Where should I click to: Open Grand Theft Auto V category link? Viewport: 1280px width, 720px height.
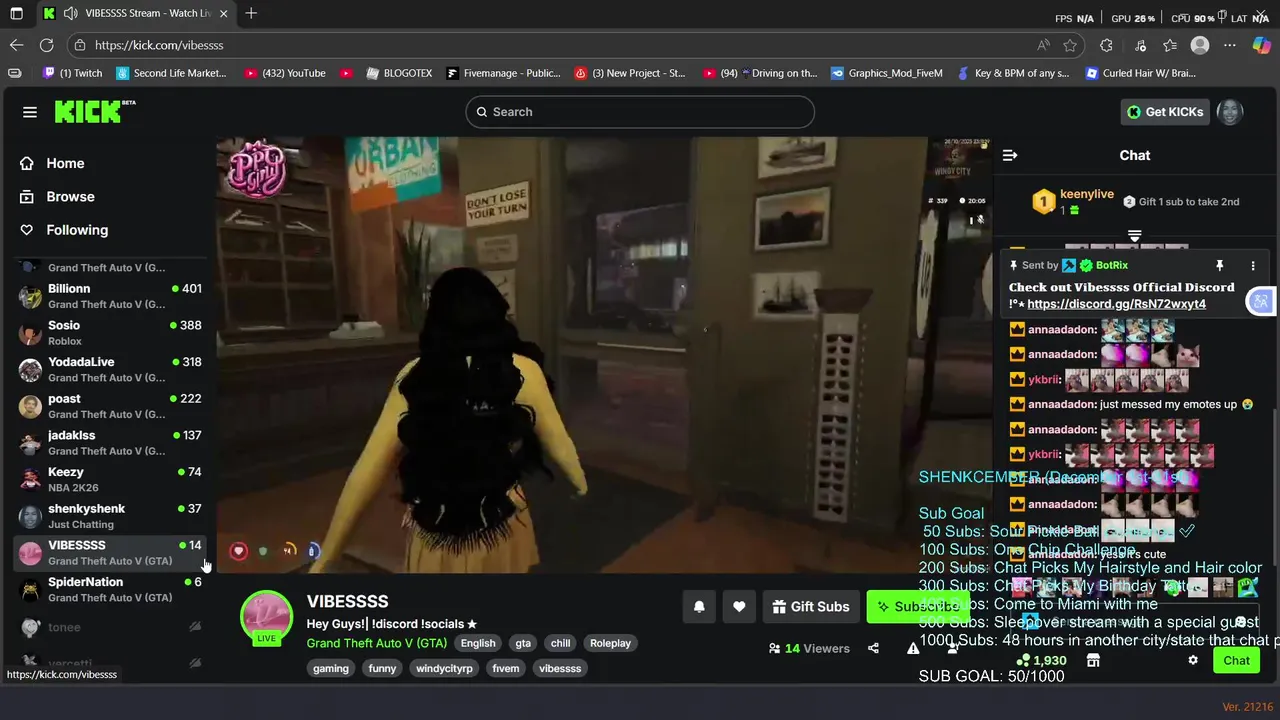click(377, 643)
